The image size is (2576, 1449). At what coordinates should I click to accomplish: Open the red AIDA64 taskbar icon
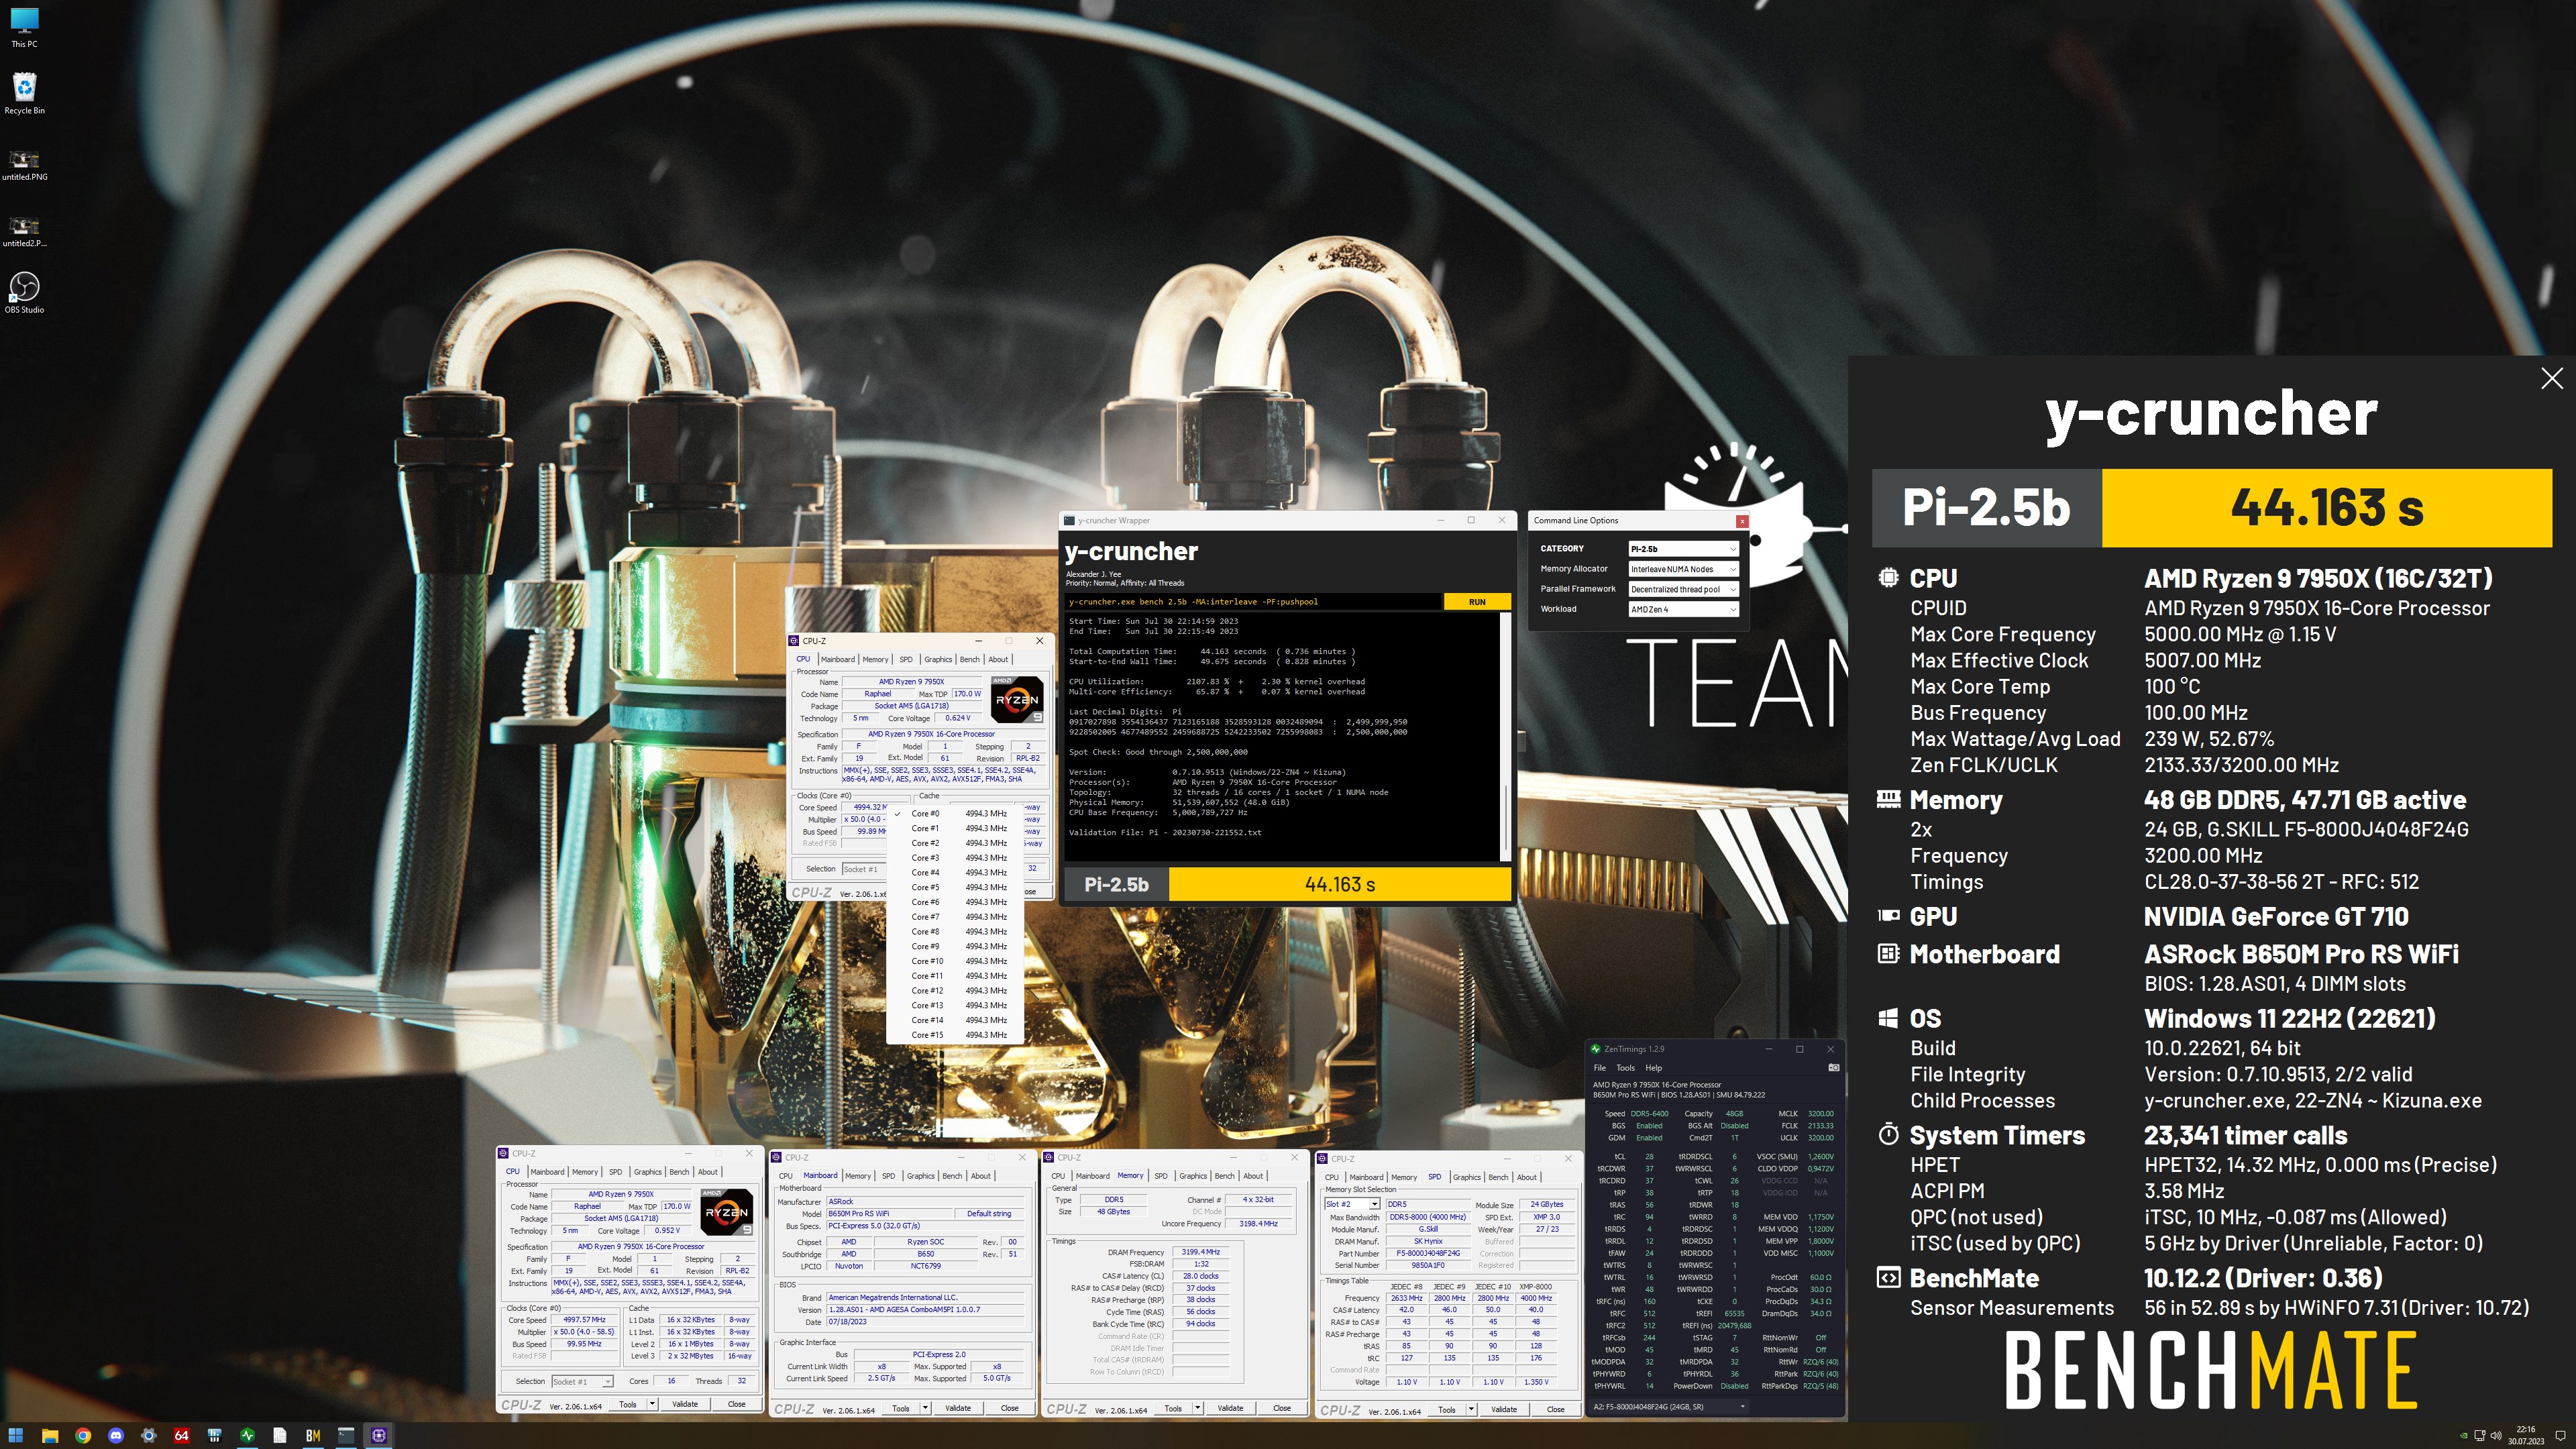181,1435
